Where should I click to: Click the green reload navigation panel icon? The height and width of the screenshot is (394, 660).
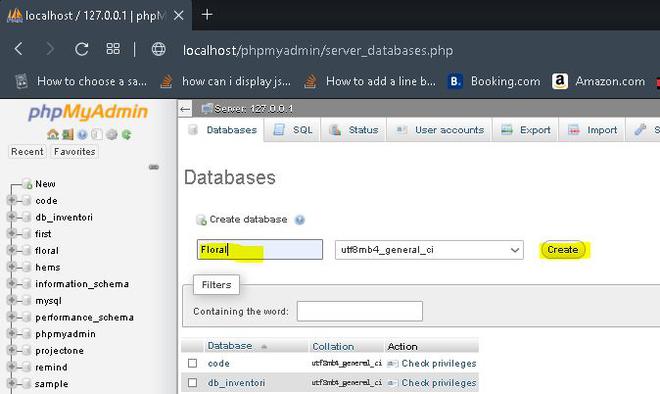tap(126, 135)
